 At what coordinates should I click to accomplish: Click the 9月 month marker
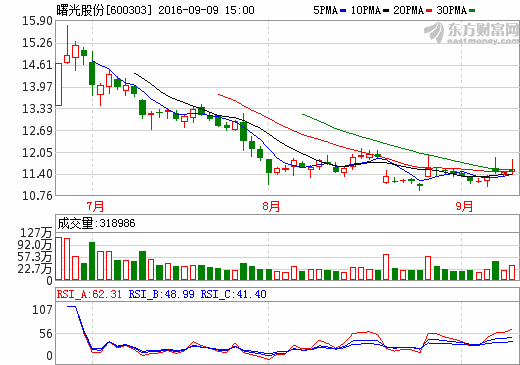[464, 206]
